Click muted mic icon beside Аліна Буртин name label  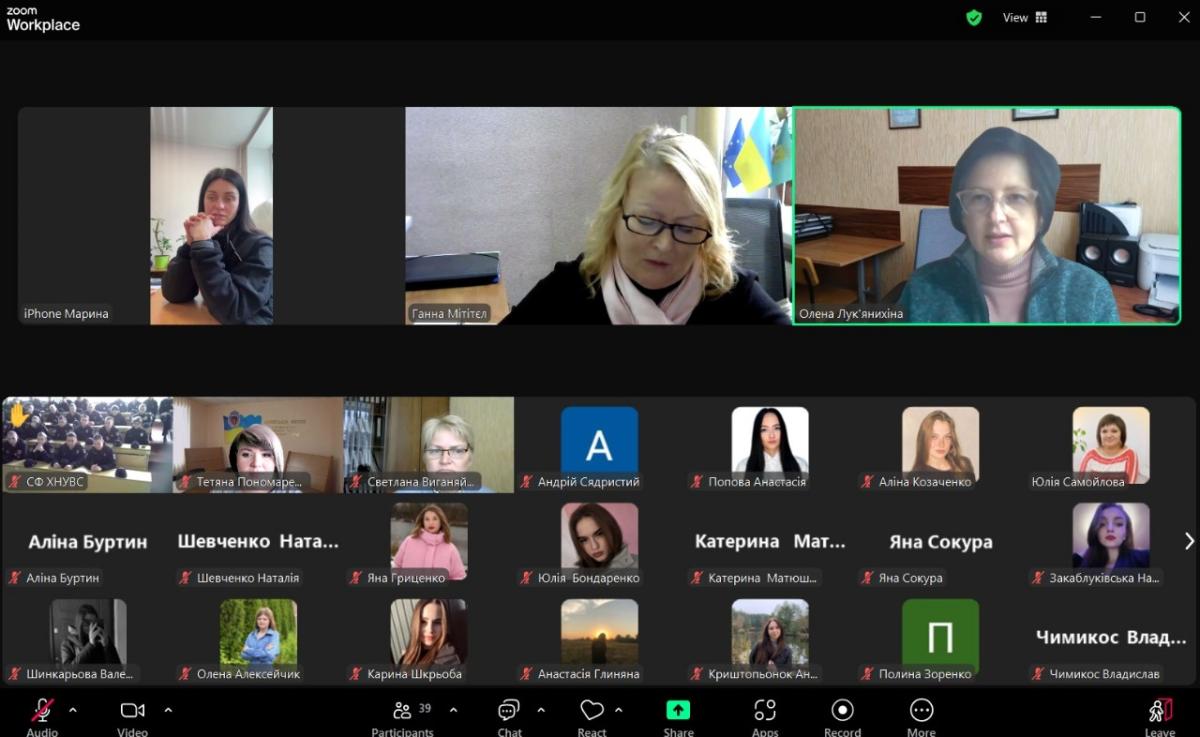click(x=15, y=578)
